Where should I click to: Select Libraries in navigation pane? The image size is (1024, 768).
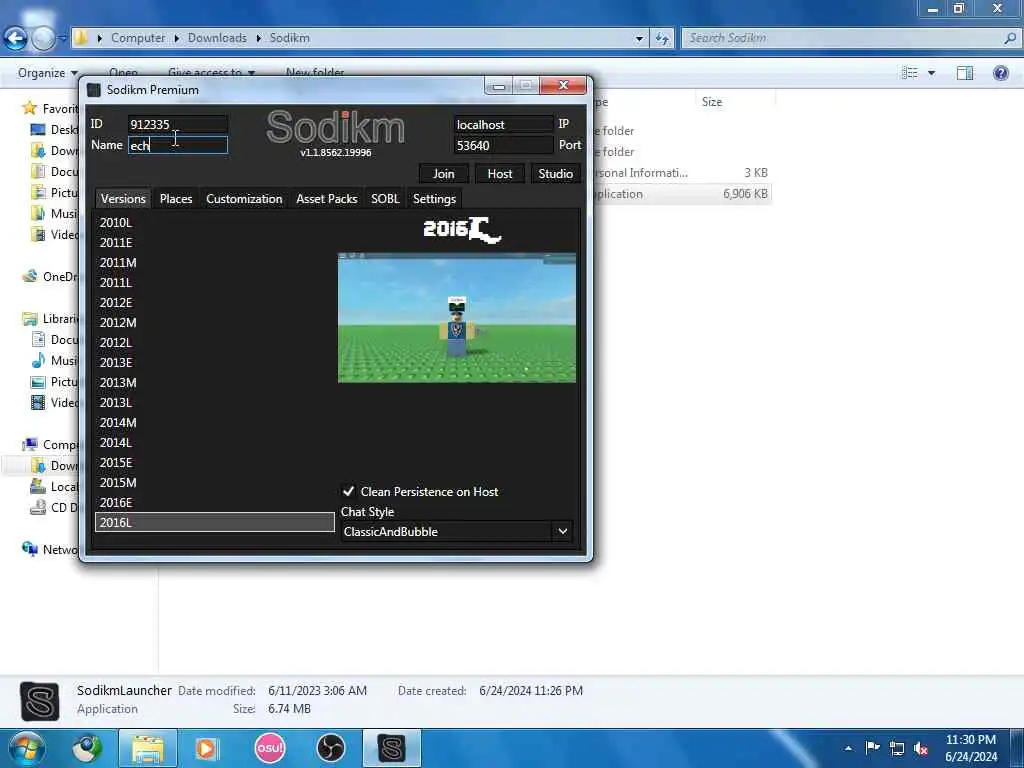click(51, 319)
